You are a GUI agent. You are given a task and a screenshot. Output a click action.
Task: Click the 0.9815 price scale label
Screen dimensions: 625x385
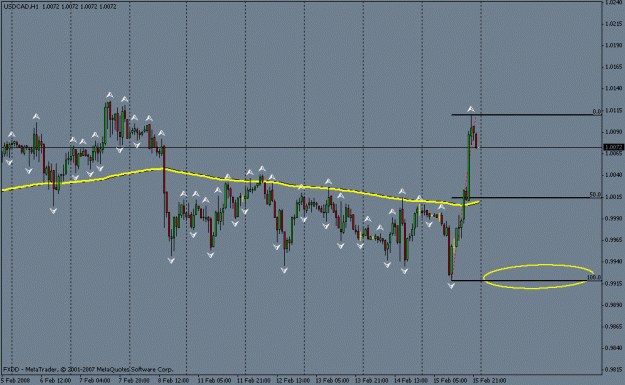point(614,369)
